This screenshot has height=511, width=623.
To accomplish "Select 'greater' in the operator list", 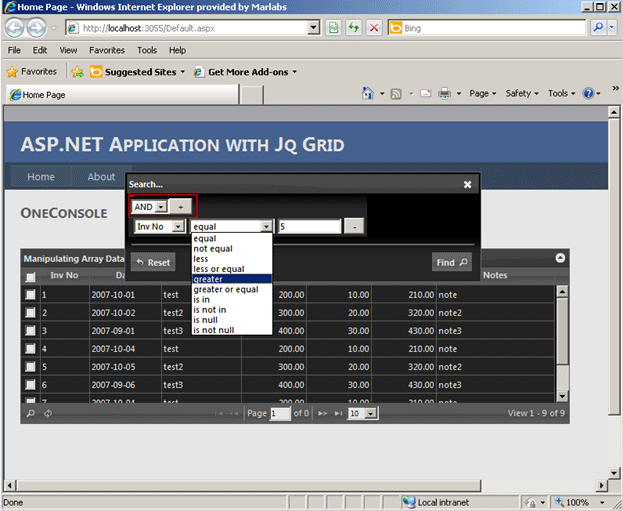I will (232, 279).
